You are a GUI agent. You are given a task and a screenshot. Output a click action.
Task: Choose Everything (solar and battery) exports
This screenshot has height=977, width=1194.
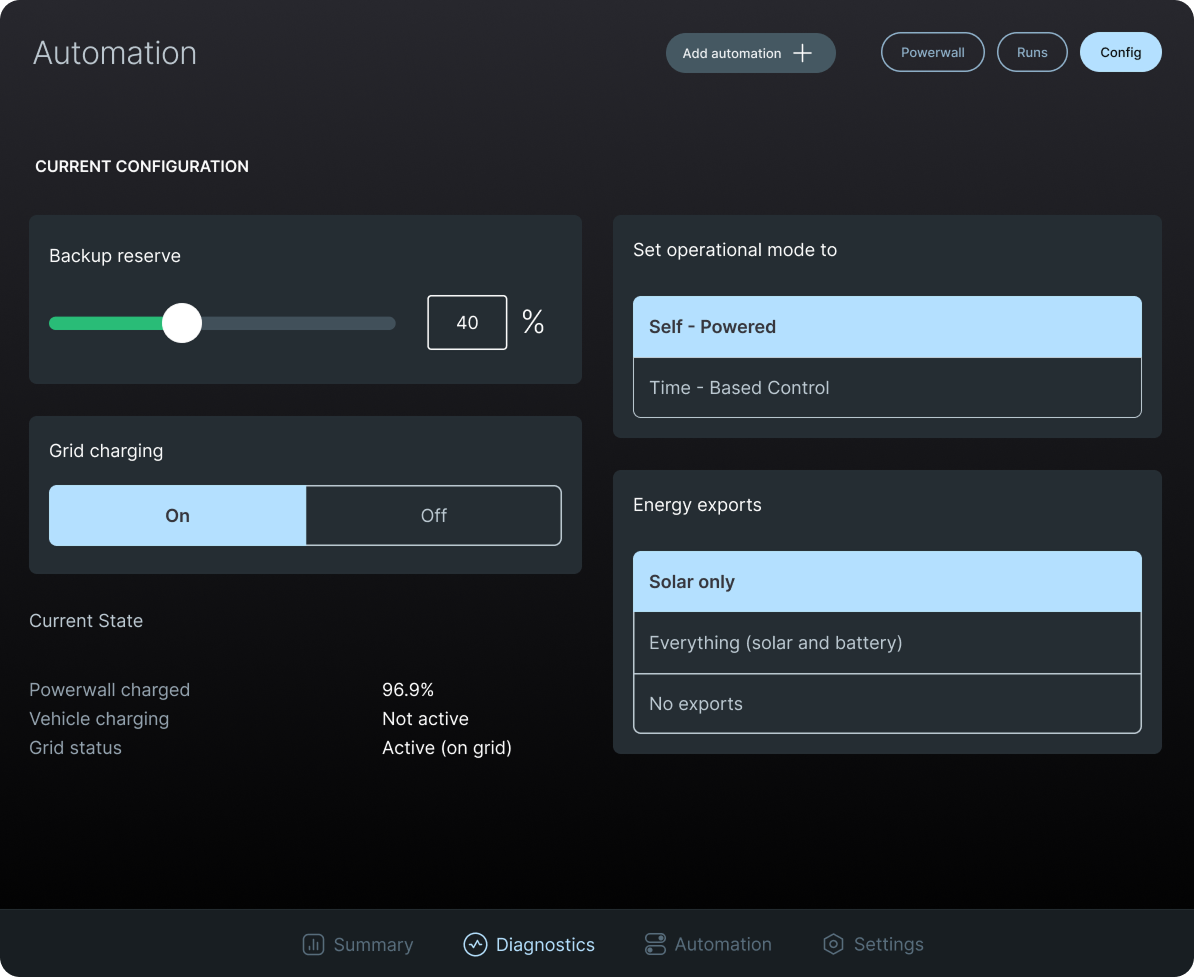pyautogui.click(x=887, y=643)
